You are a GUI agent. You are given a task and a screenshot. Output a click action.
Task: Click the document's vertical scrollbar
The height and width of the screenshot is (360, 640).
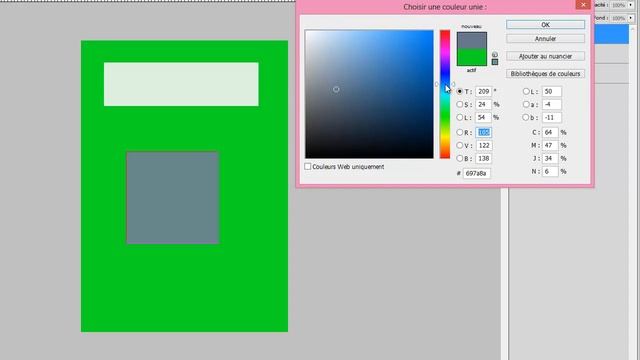click(x=505, y=273)
